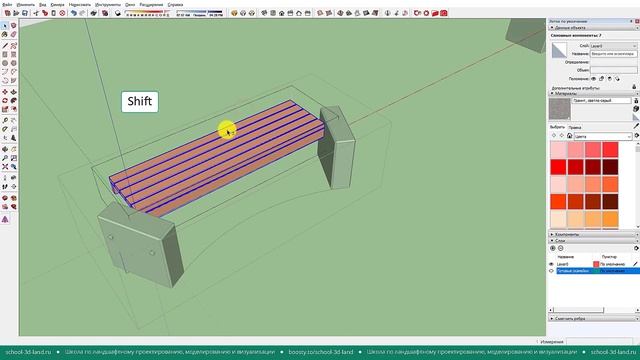
Task: Toggle visibility of Layer0
Action: coord(551,264)
